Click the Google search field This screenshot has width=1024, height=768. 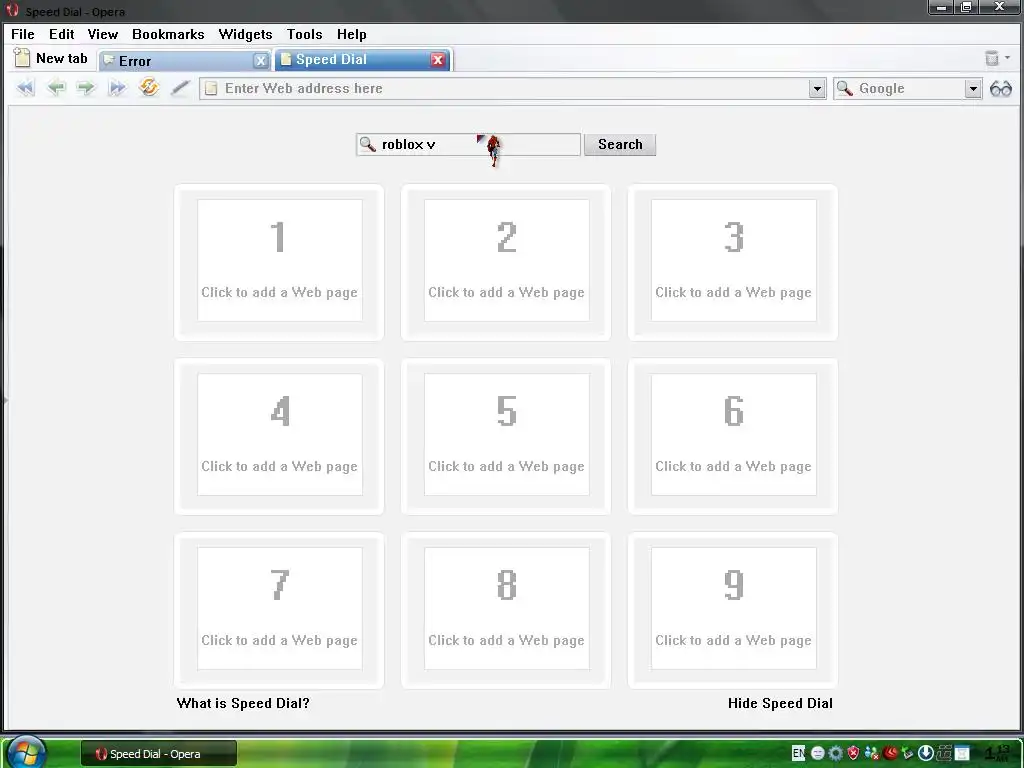(908, 88)
